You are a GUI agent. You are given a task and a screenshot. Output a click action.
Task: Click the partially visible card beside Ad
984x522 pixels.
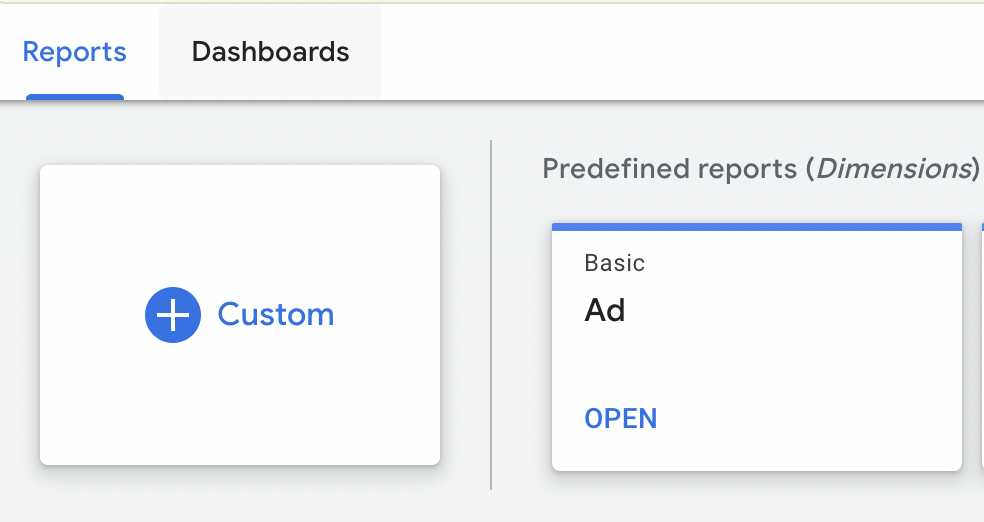pos(980,345)
